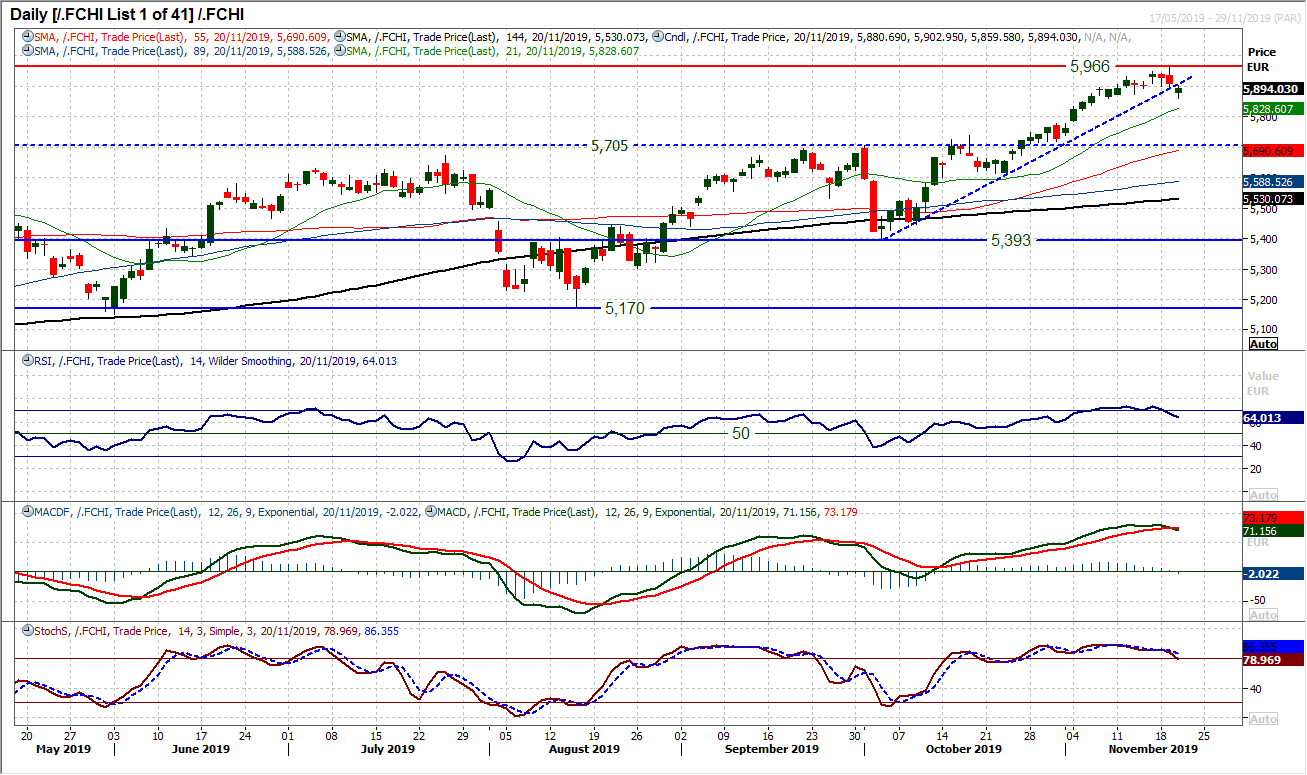Click the Auto button in the MACD panel
Viewport: 1307px width, 775px height.
coord(1264,615)
